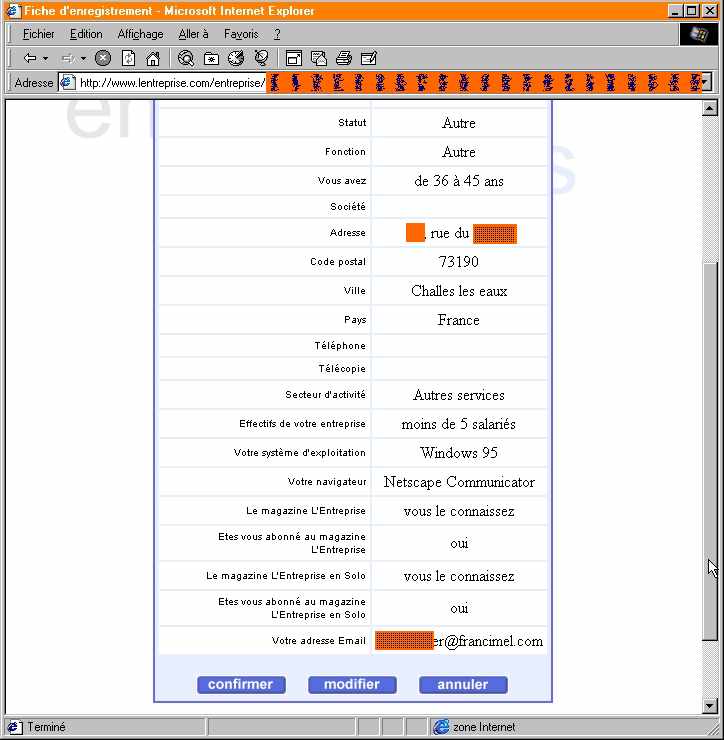
Task: Click the 'France' country value
Action: coord(458,320)
